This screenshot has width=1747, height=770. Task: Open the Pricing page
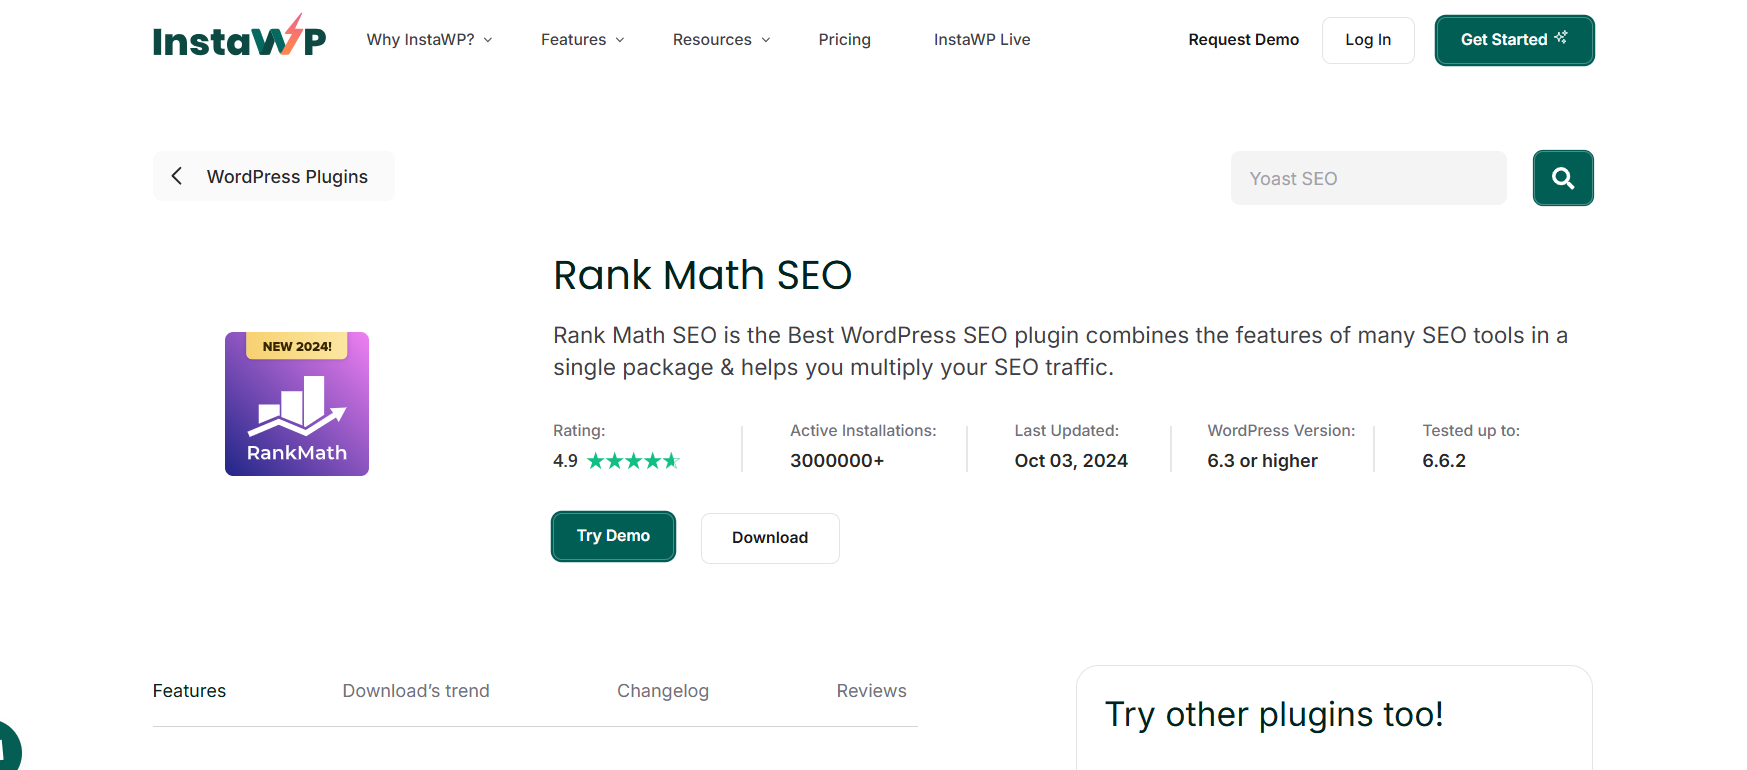pos(845,40)
